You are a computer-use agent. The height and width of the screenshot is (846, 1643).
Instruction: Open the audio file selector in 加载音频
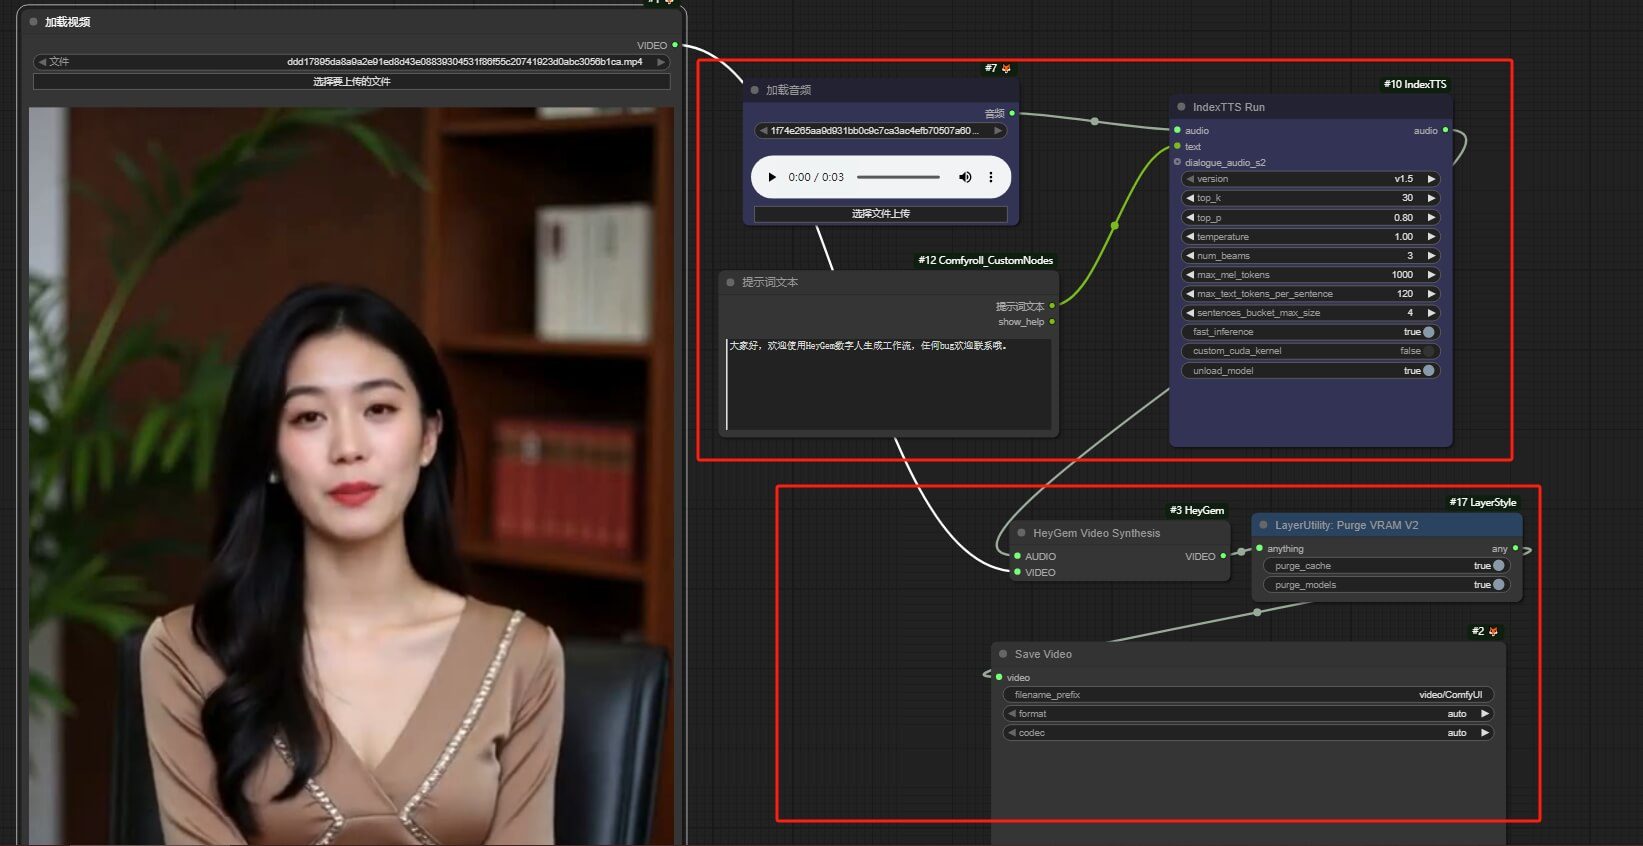coord(880,131)
